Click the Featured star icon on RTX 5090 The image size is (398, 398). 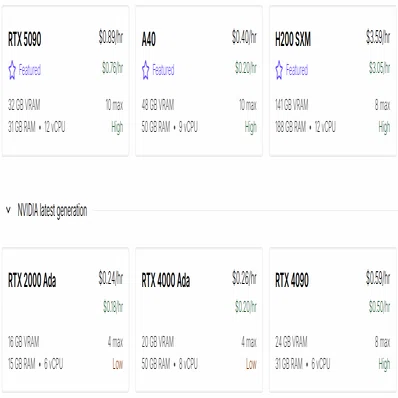(x=12, y=70)
